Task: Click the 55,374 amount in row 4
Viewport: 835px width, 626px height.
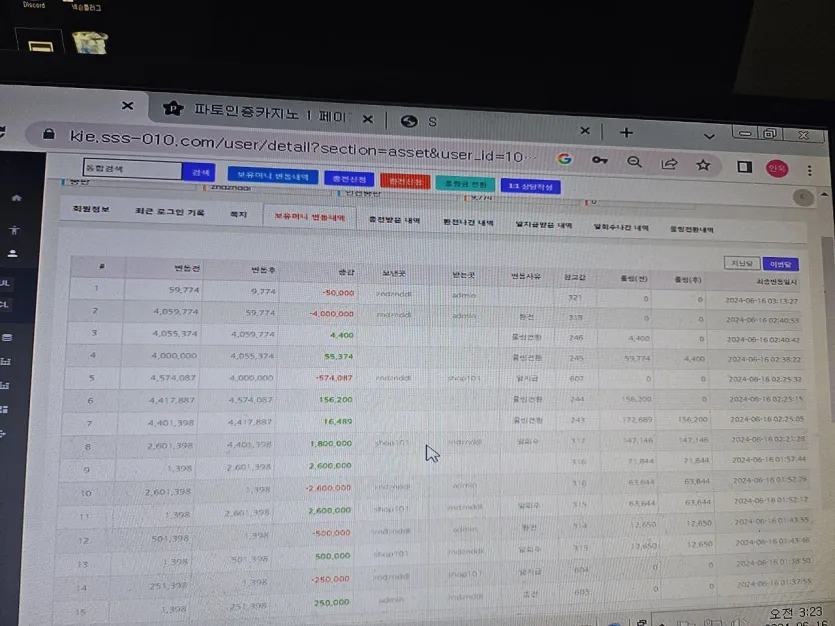Action: tap(339, 356)
